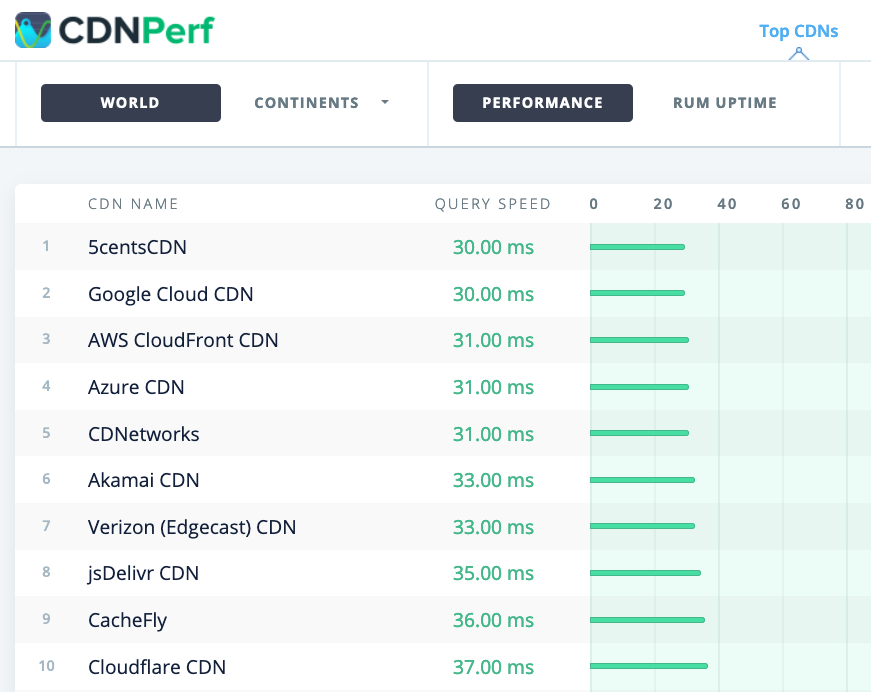This screenshot has height=692, width=871.
Task: Click the CDNPerf logo icon
Action: point(35,30)
